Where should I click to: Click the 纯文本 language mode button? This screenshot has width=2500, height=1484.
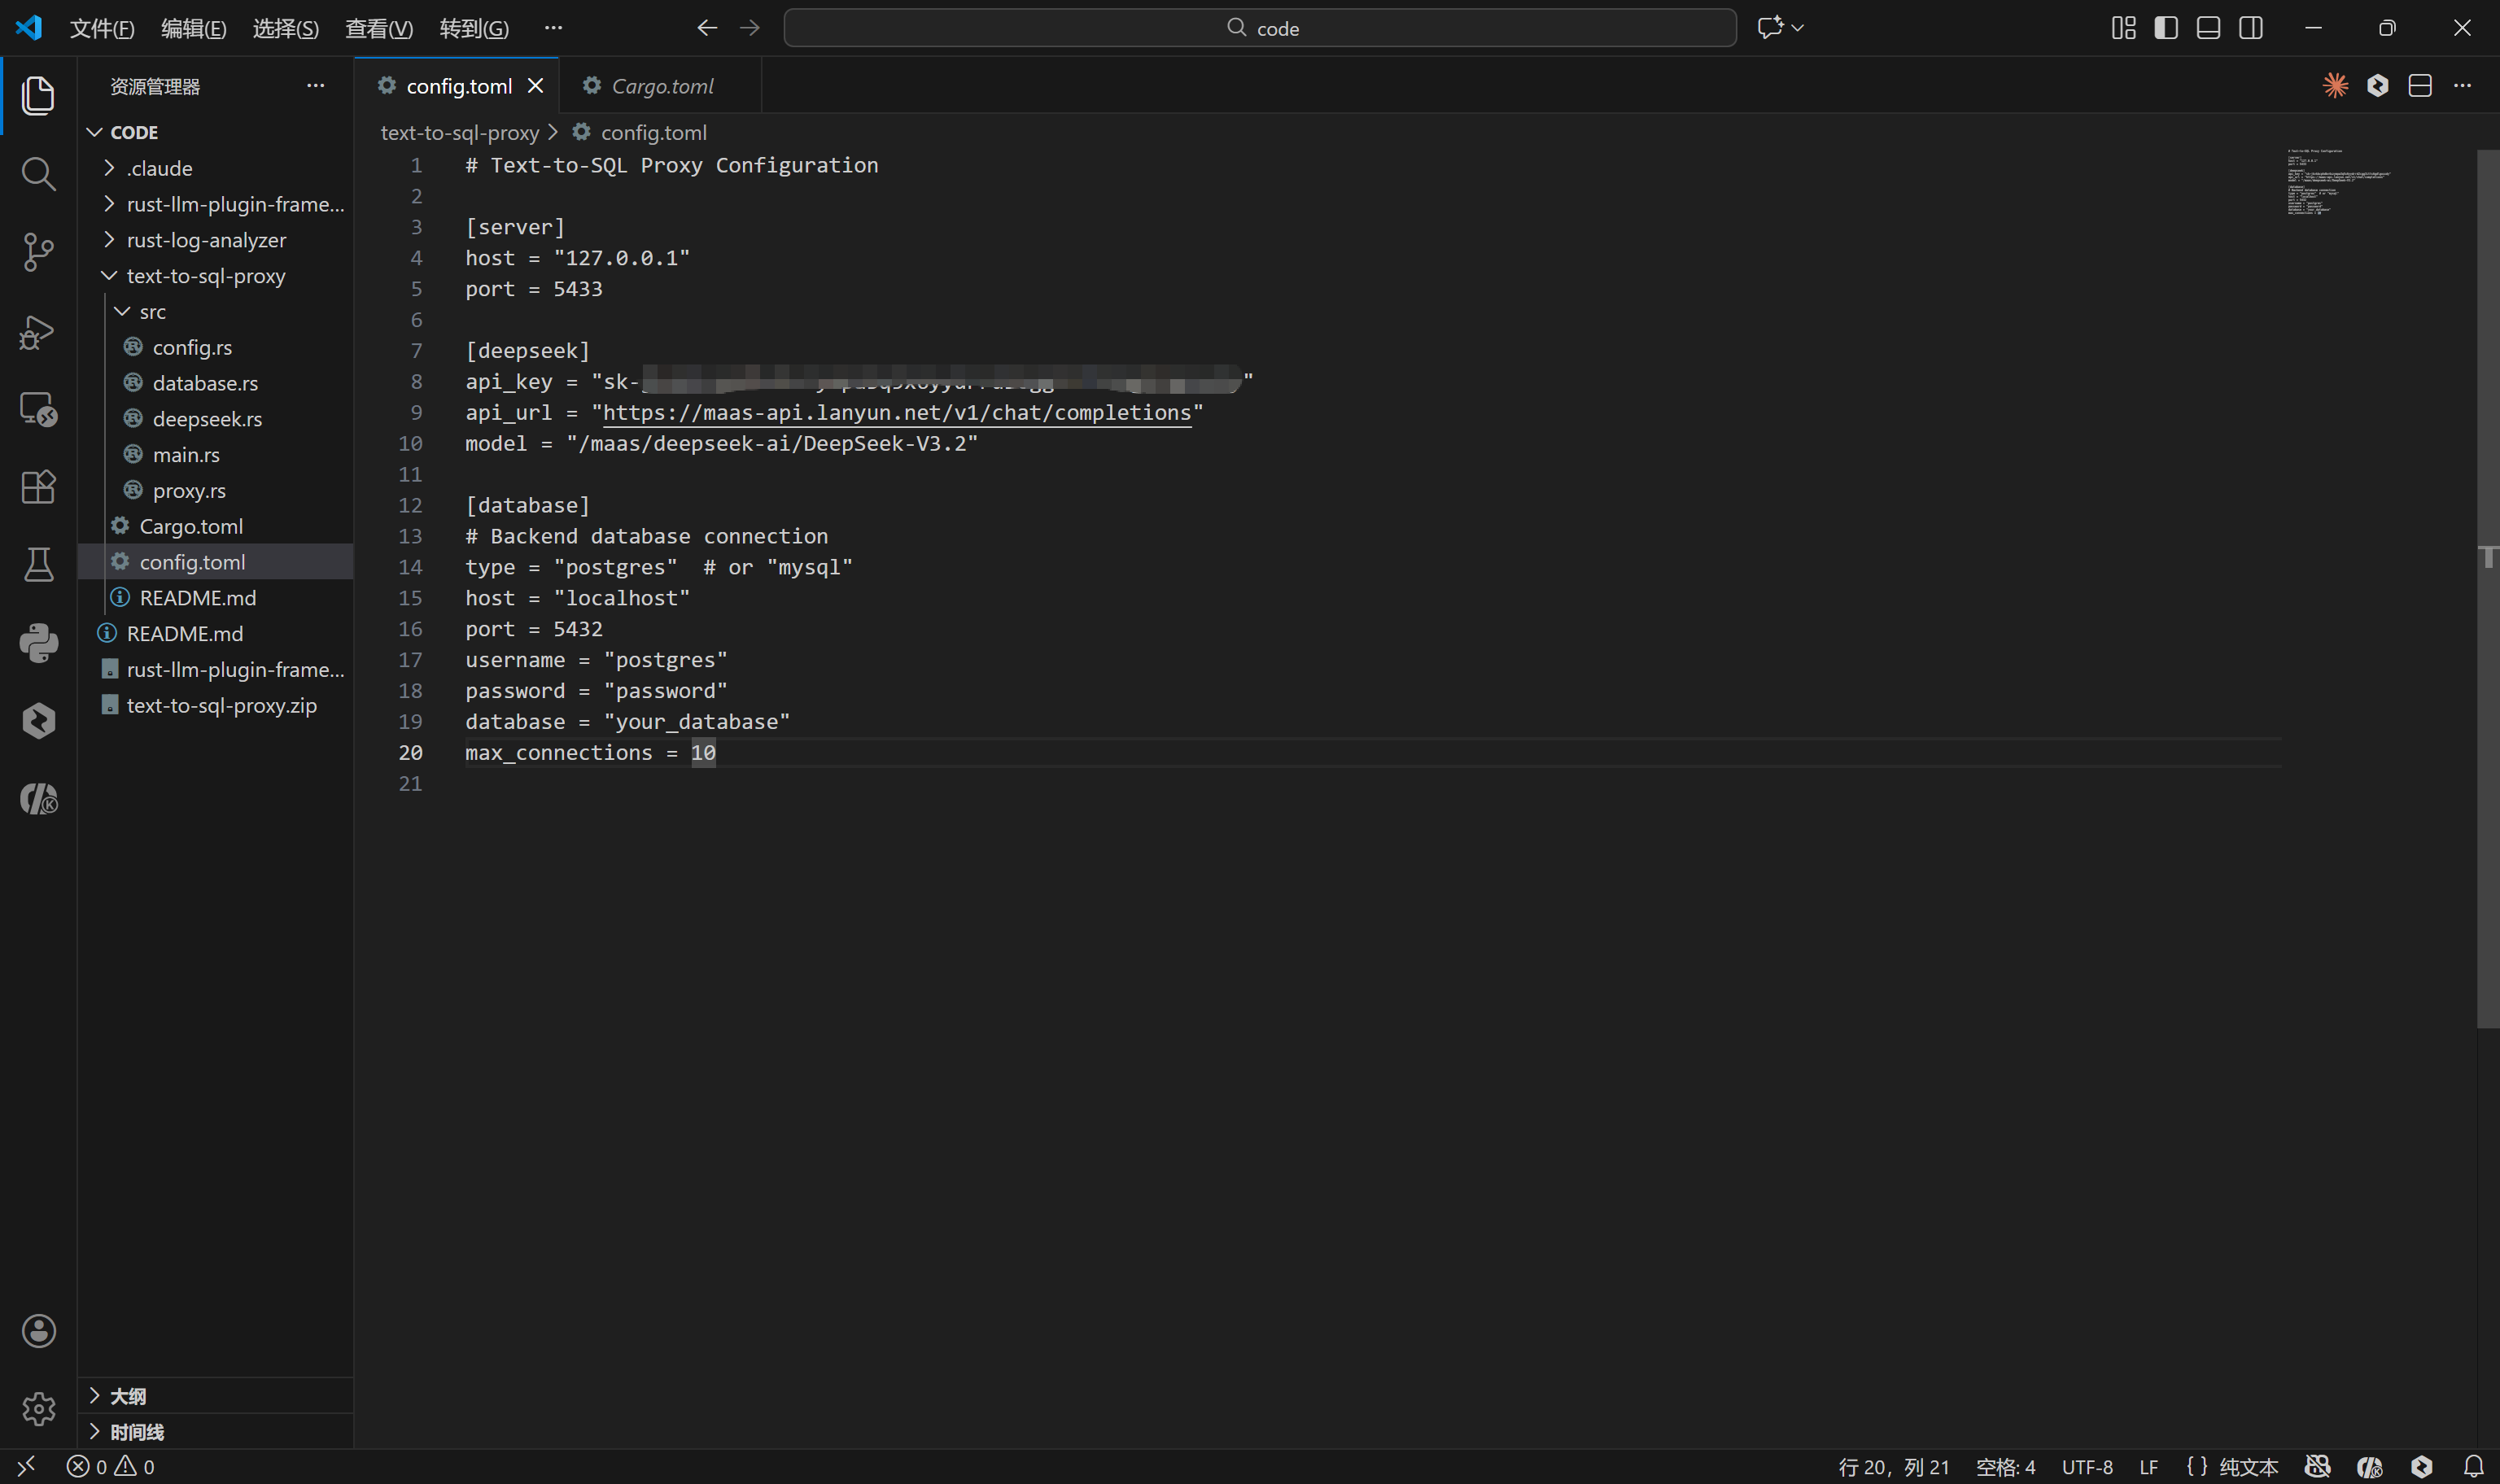(x=2248, y=1466)
